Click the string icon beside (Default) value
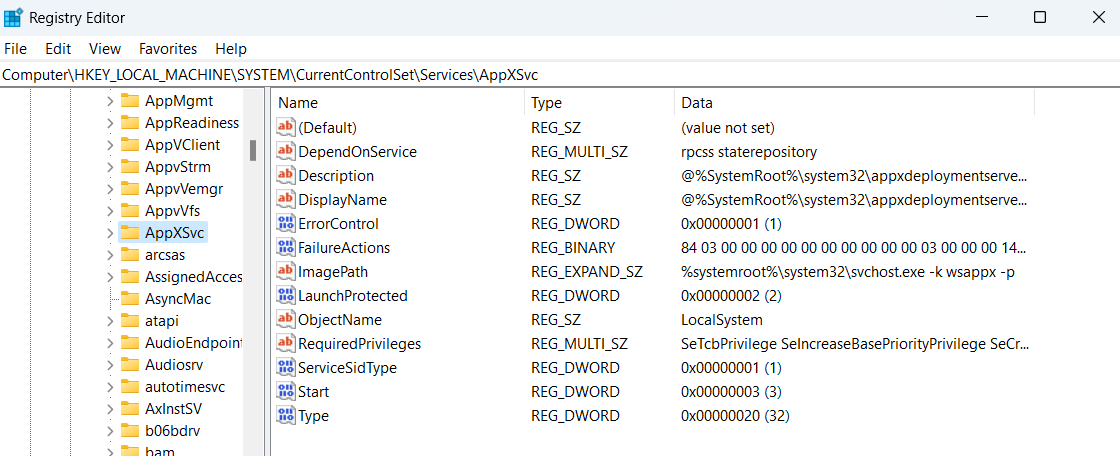 pyautogui.click(x=286, y=128)
